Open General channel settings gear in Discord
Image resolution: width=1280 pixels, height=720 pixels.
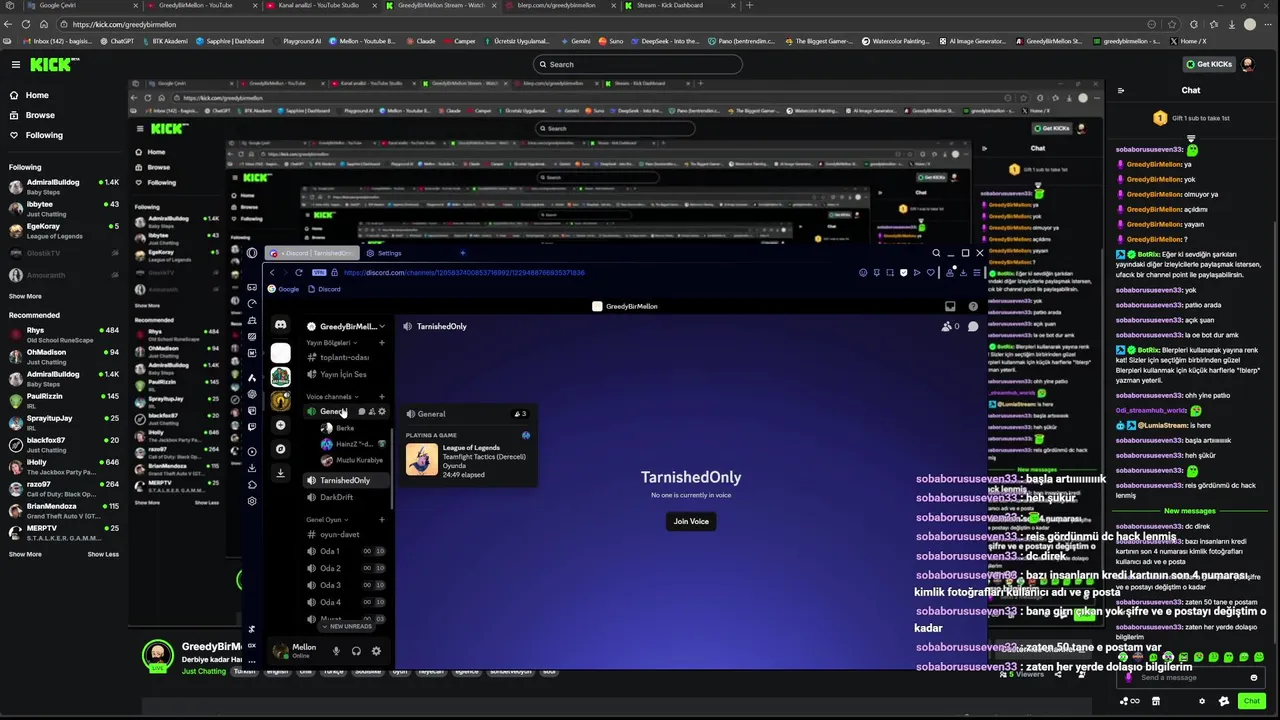(382, 412)
